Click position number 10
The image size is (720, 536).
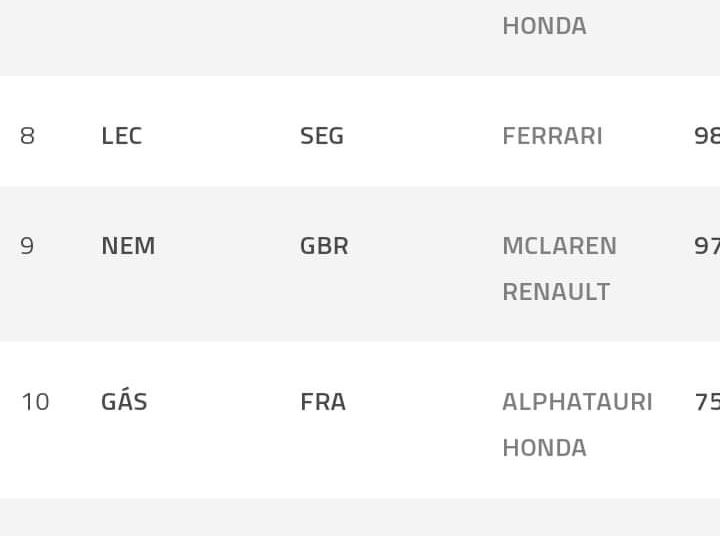(x=35, y=402)
